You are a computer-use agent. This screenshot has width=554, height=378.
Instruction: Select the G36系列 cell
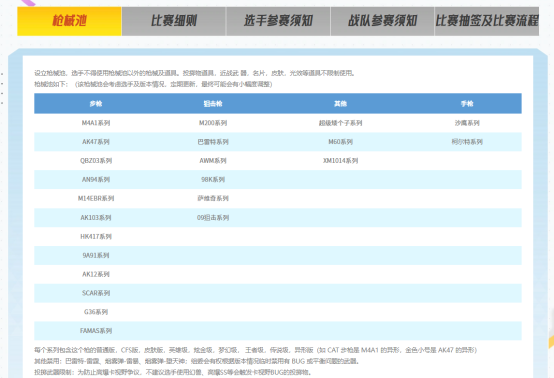coord(96,312)
